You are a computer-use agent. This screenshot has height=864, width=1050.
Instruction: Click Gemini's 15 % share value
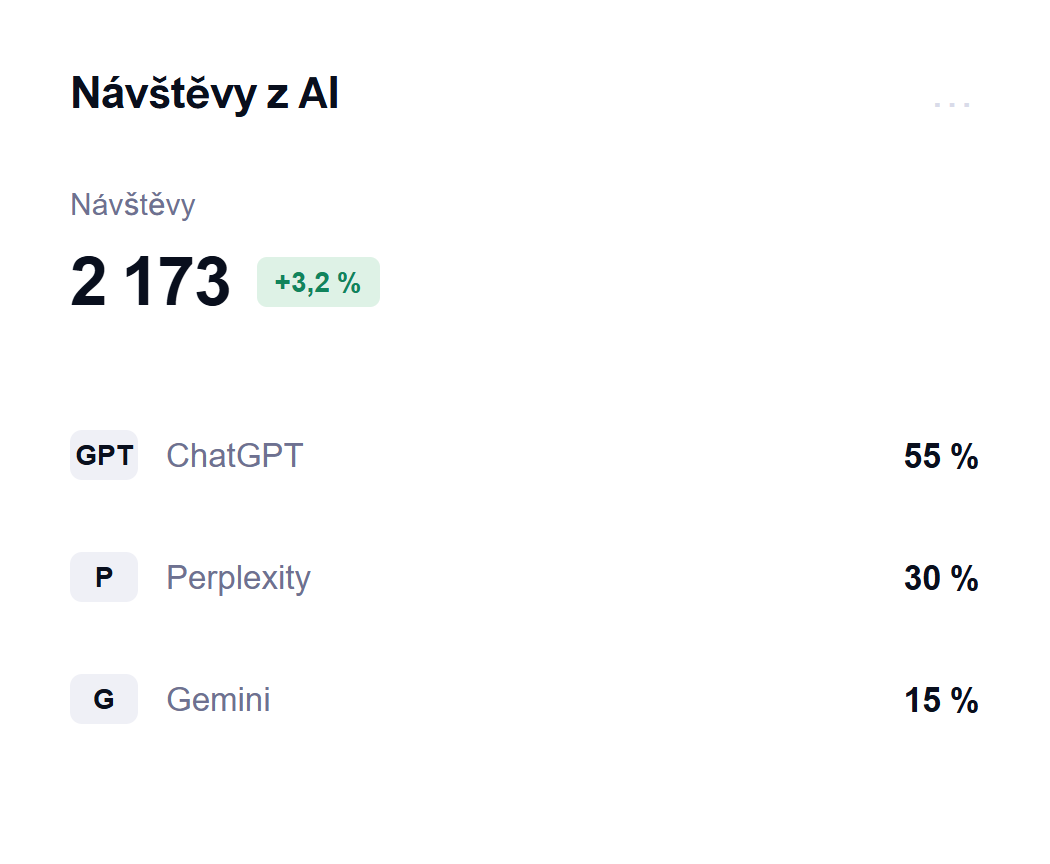[941, 700]
